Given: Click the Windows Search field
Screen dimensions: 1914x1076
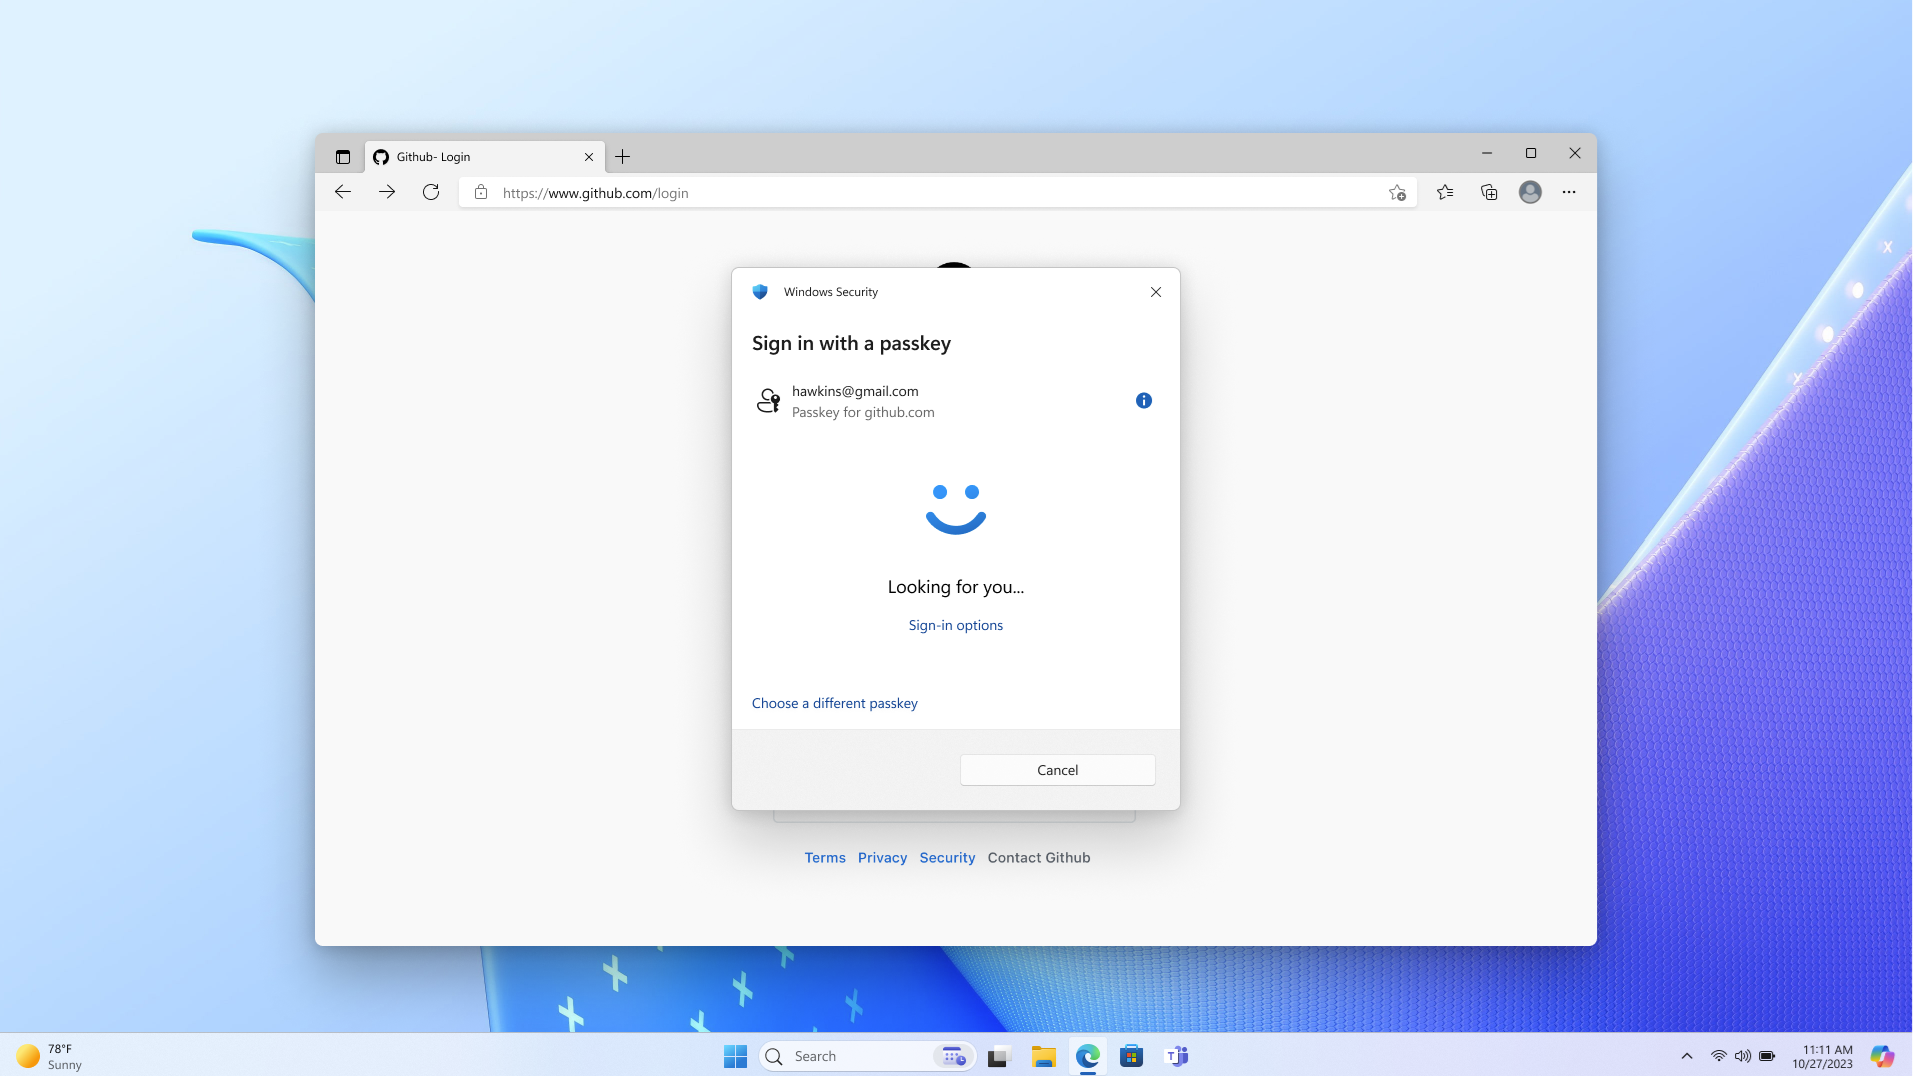Looking at the screenshot, I should [860, 1055].
